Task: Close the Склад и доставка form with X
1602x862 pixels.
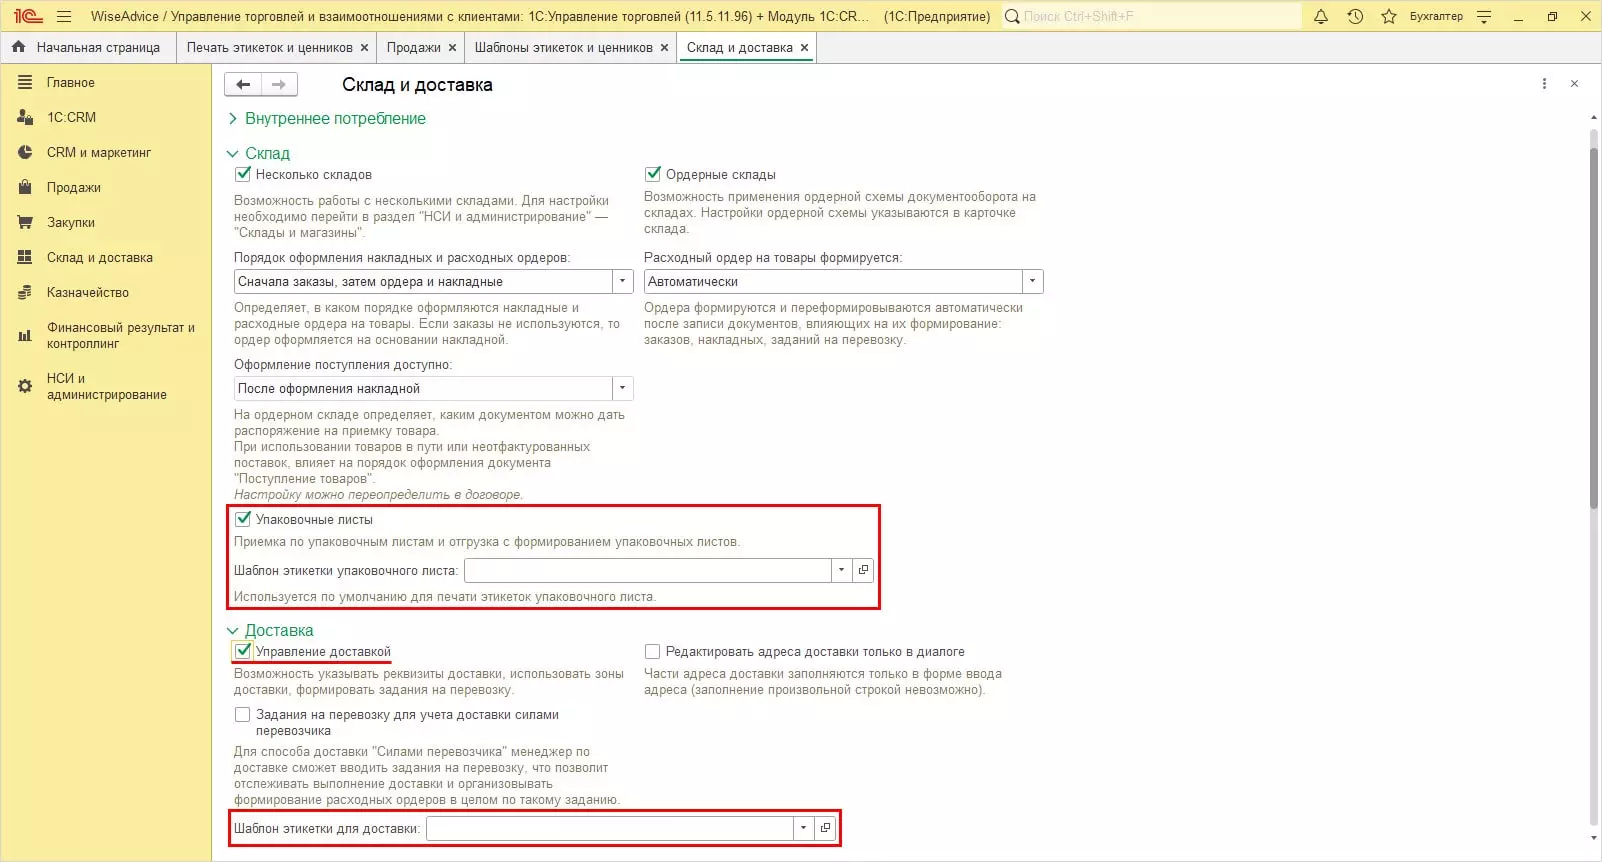Action: coord(1574,84)
